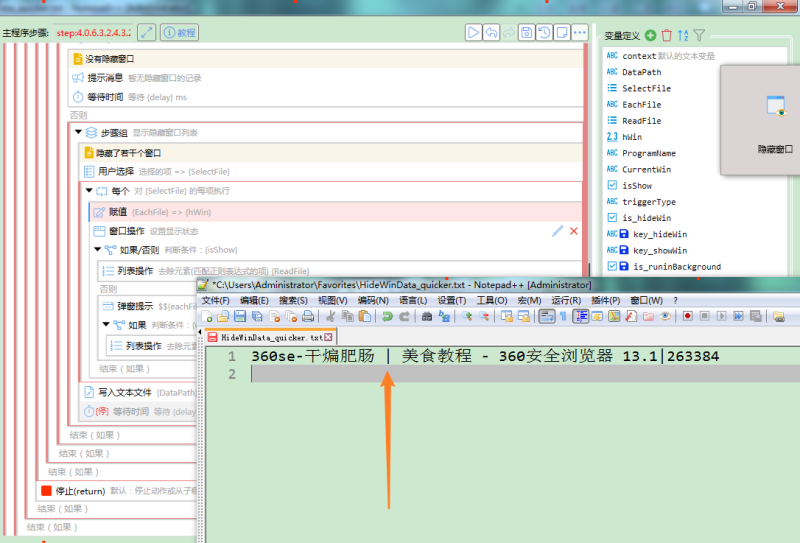Click the green Undo arrow in Notepad++
This screenshot has height=543, width=800.
(387, 316)
